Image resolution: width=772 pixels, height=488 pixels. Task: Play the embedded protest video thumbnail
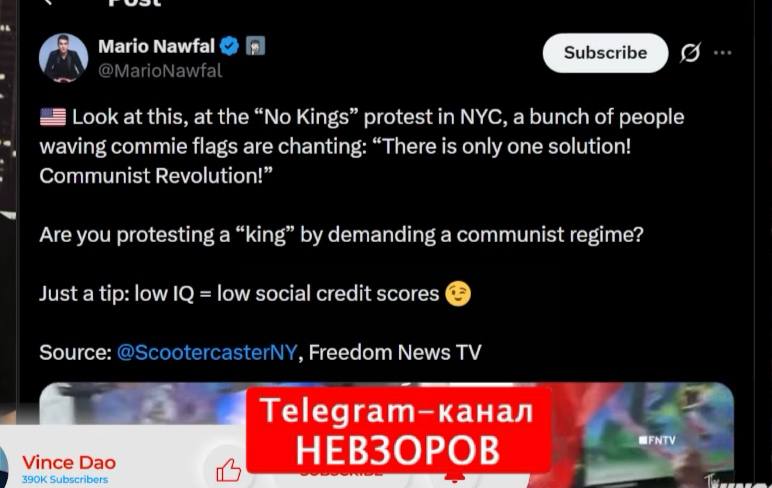(386, 435)
